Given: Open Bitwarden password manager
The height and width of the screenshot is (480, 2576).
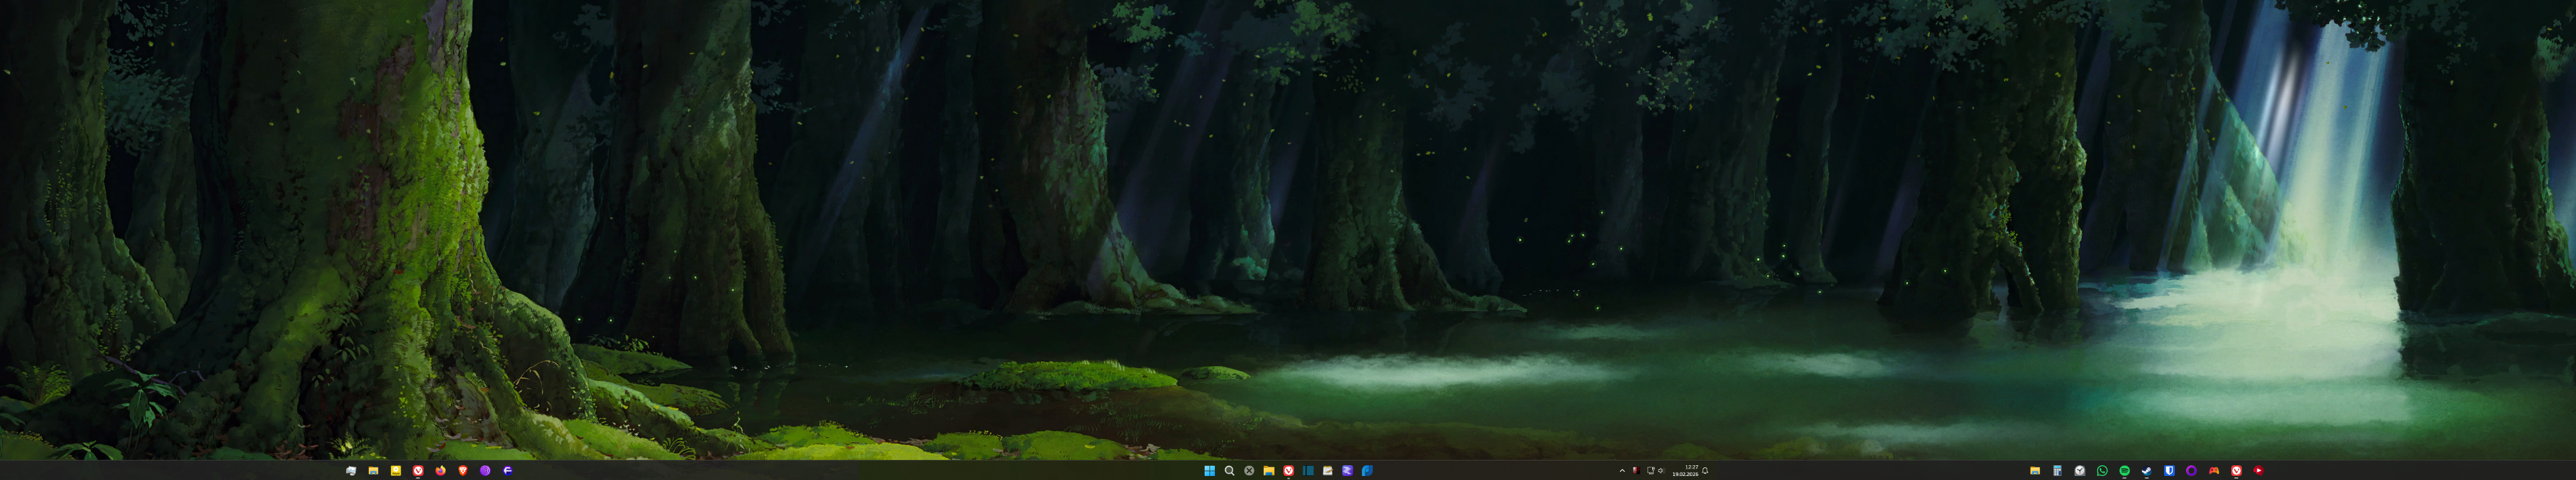Looking at the screenshot, I should click(2169, 470).
